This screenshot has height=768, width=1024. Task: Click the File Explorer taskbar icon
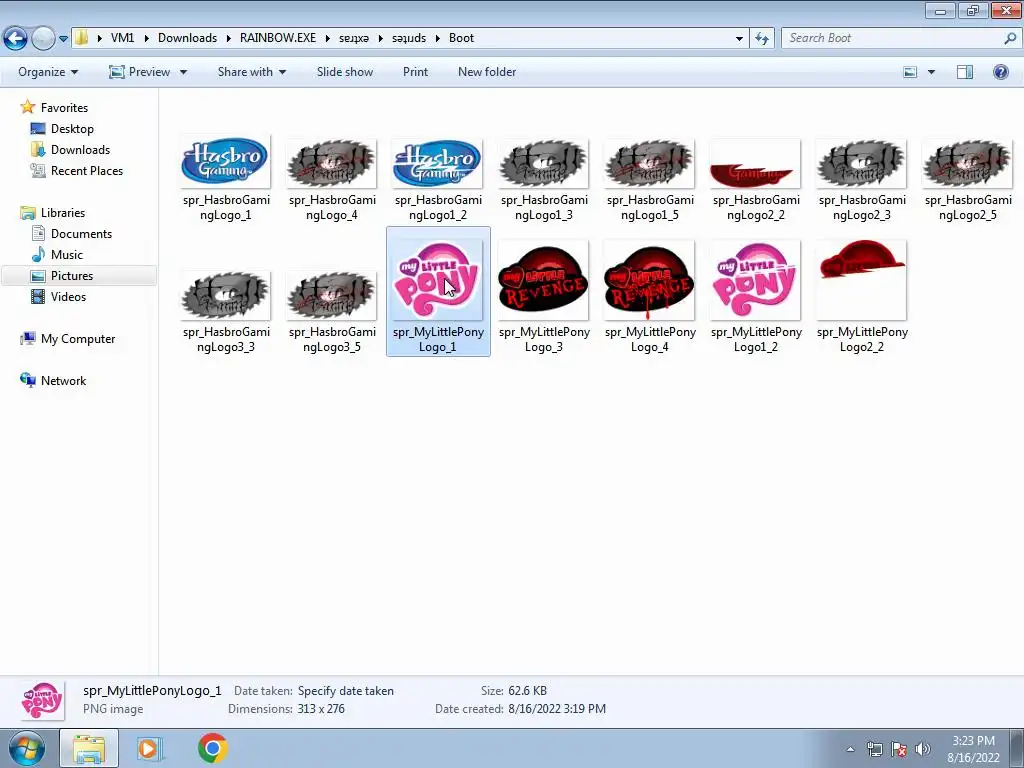click(89, 748)
